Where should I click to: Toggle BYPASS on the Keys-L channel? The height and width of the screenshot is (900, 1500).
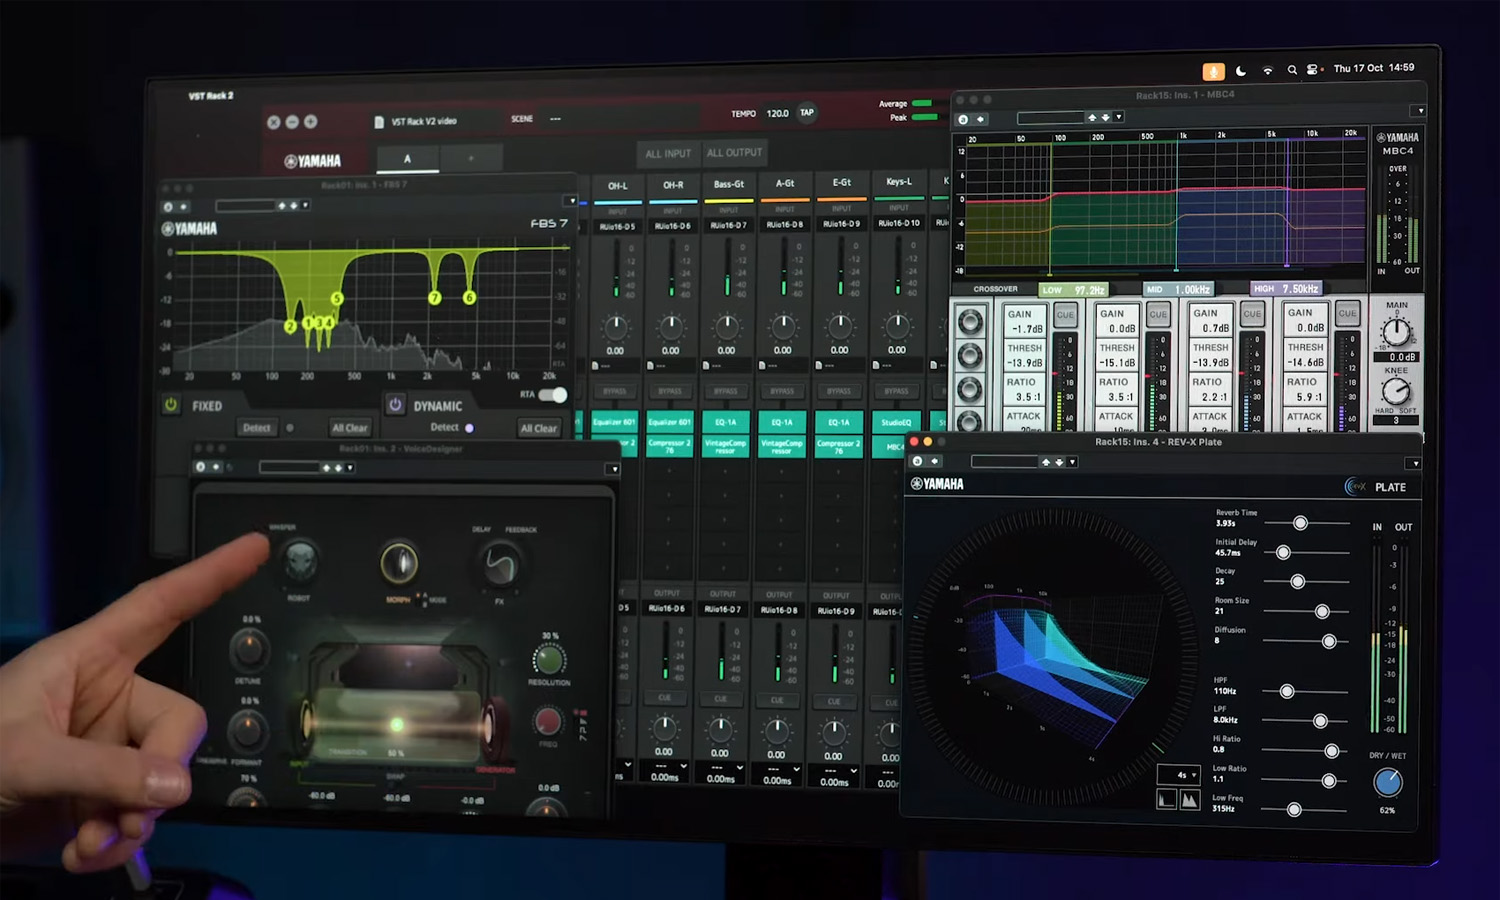(896, 391)
